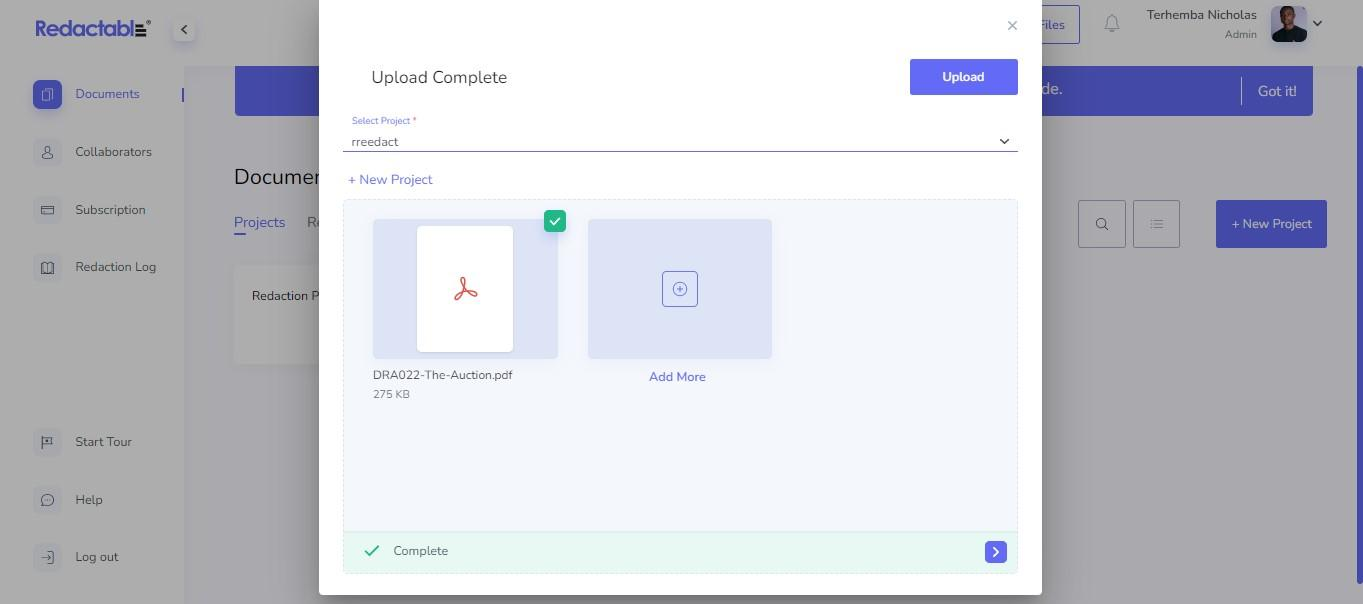This screenshot has height=604, width=1363.
Task: Open Subscription from the sidebar
Action: 110,210
